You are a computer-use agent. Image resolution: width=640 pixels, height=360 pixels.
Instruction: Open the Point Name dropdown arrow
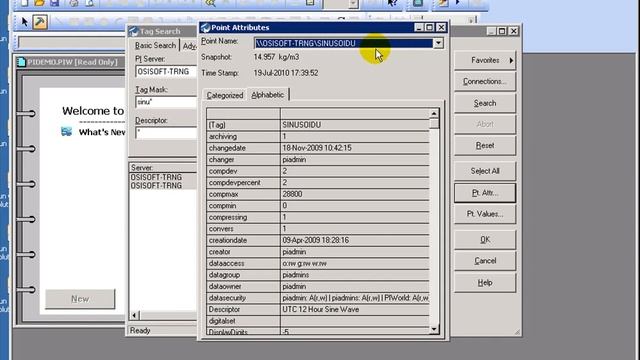click(438, 43)
